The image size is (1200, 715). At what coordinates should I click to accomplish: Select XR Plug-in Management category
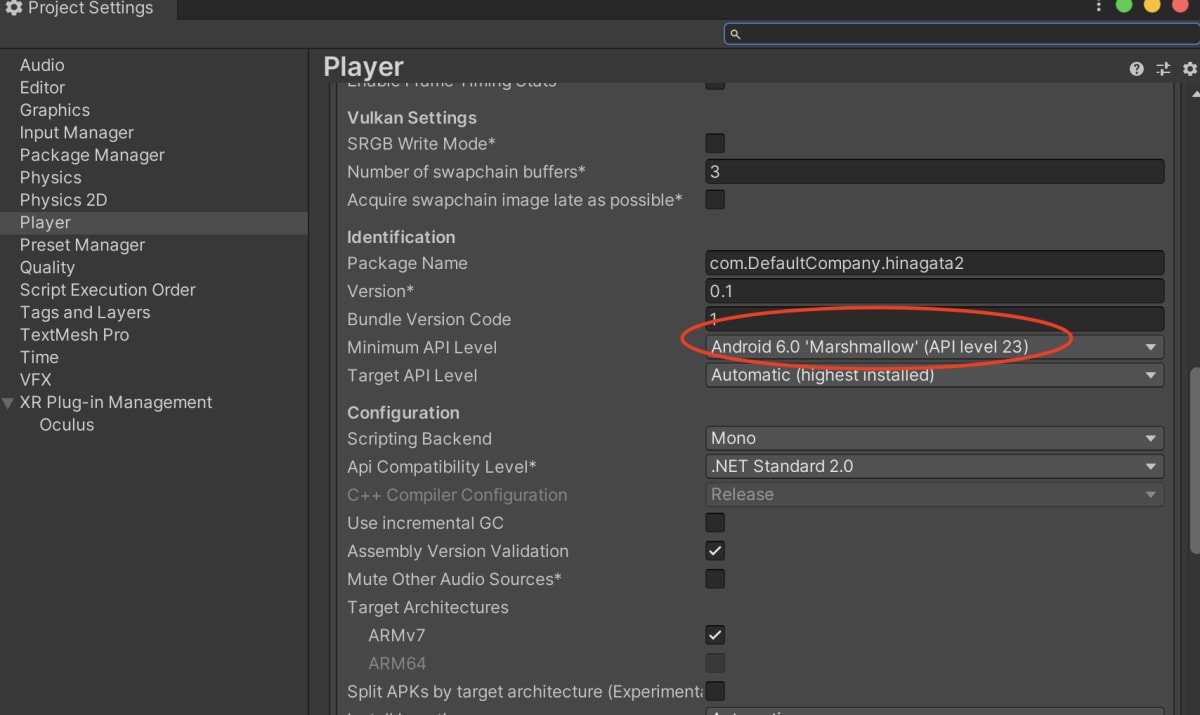(x=116, y=403)
